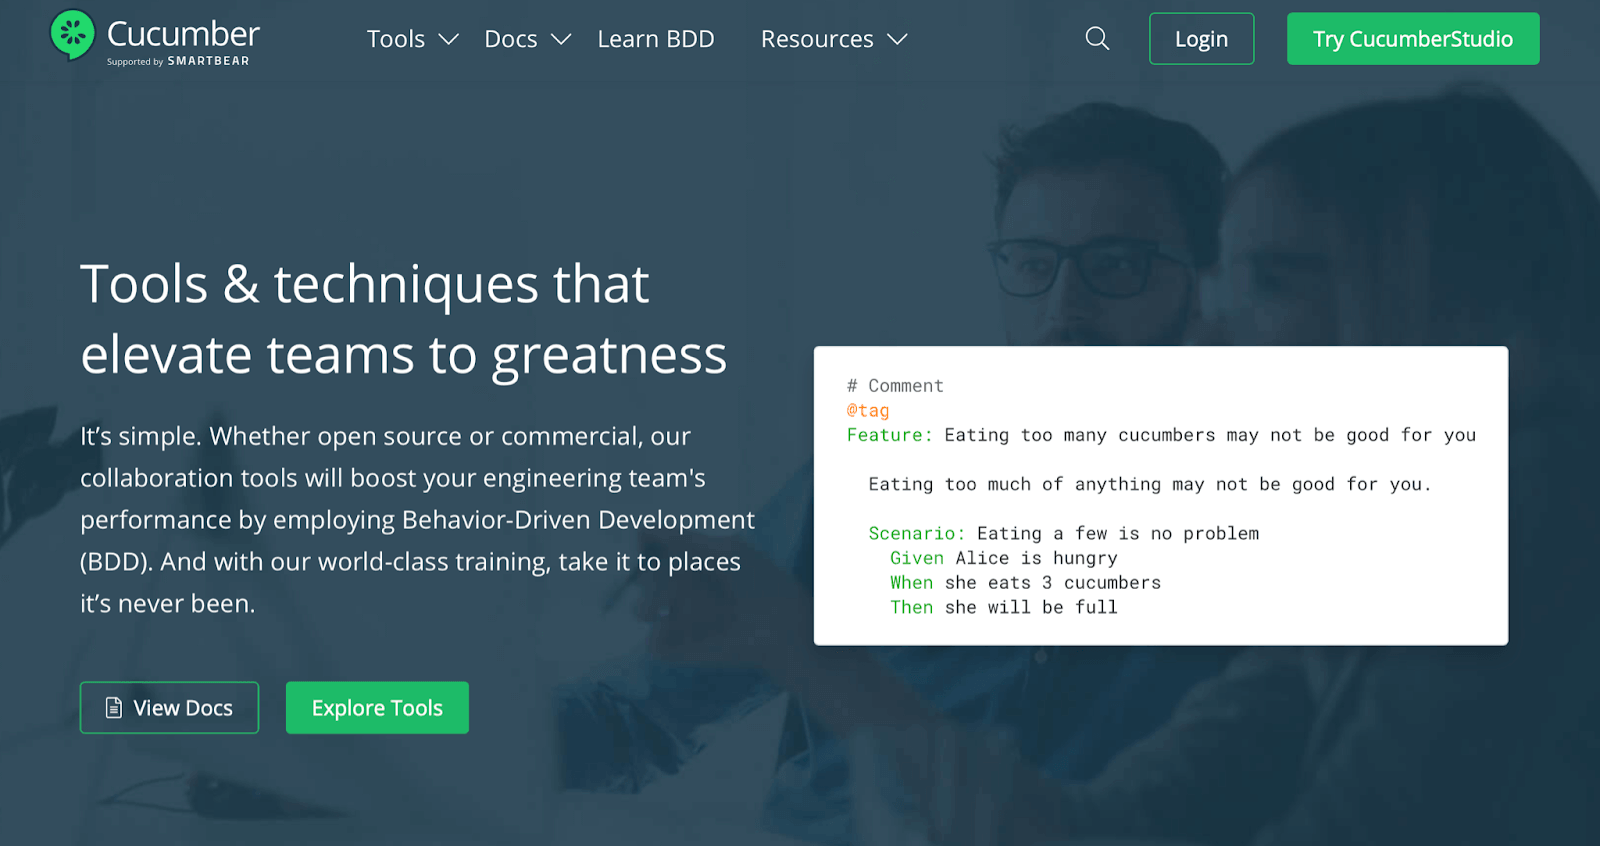Click the Explore Tools button

click(377, 708)
